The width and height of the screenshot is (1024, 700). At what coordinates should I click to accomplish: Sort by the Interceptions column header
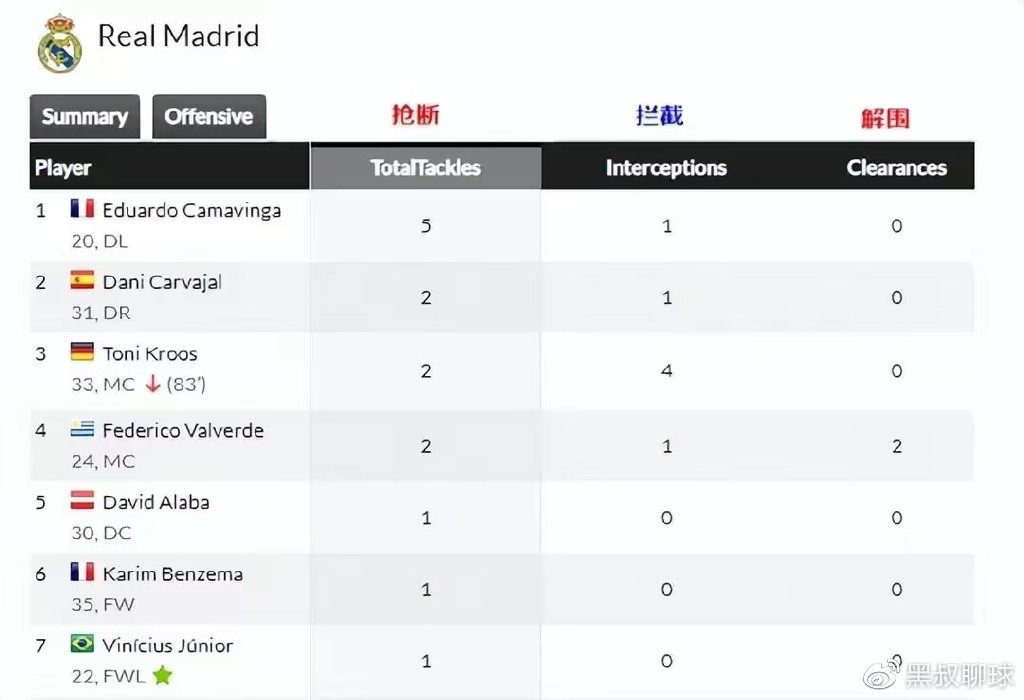(x=666, y=168)
